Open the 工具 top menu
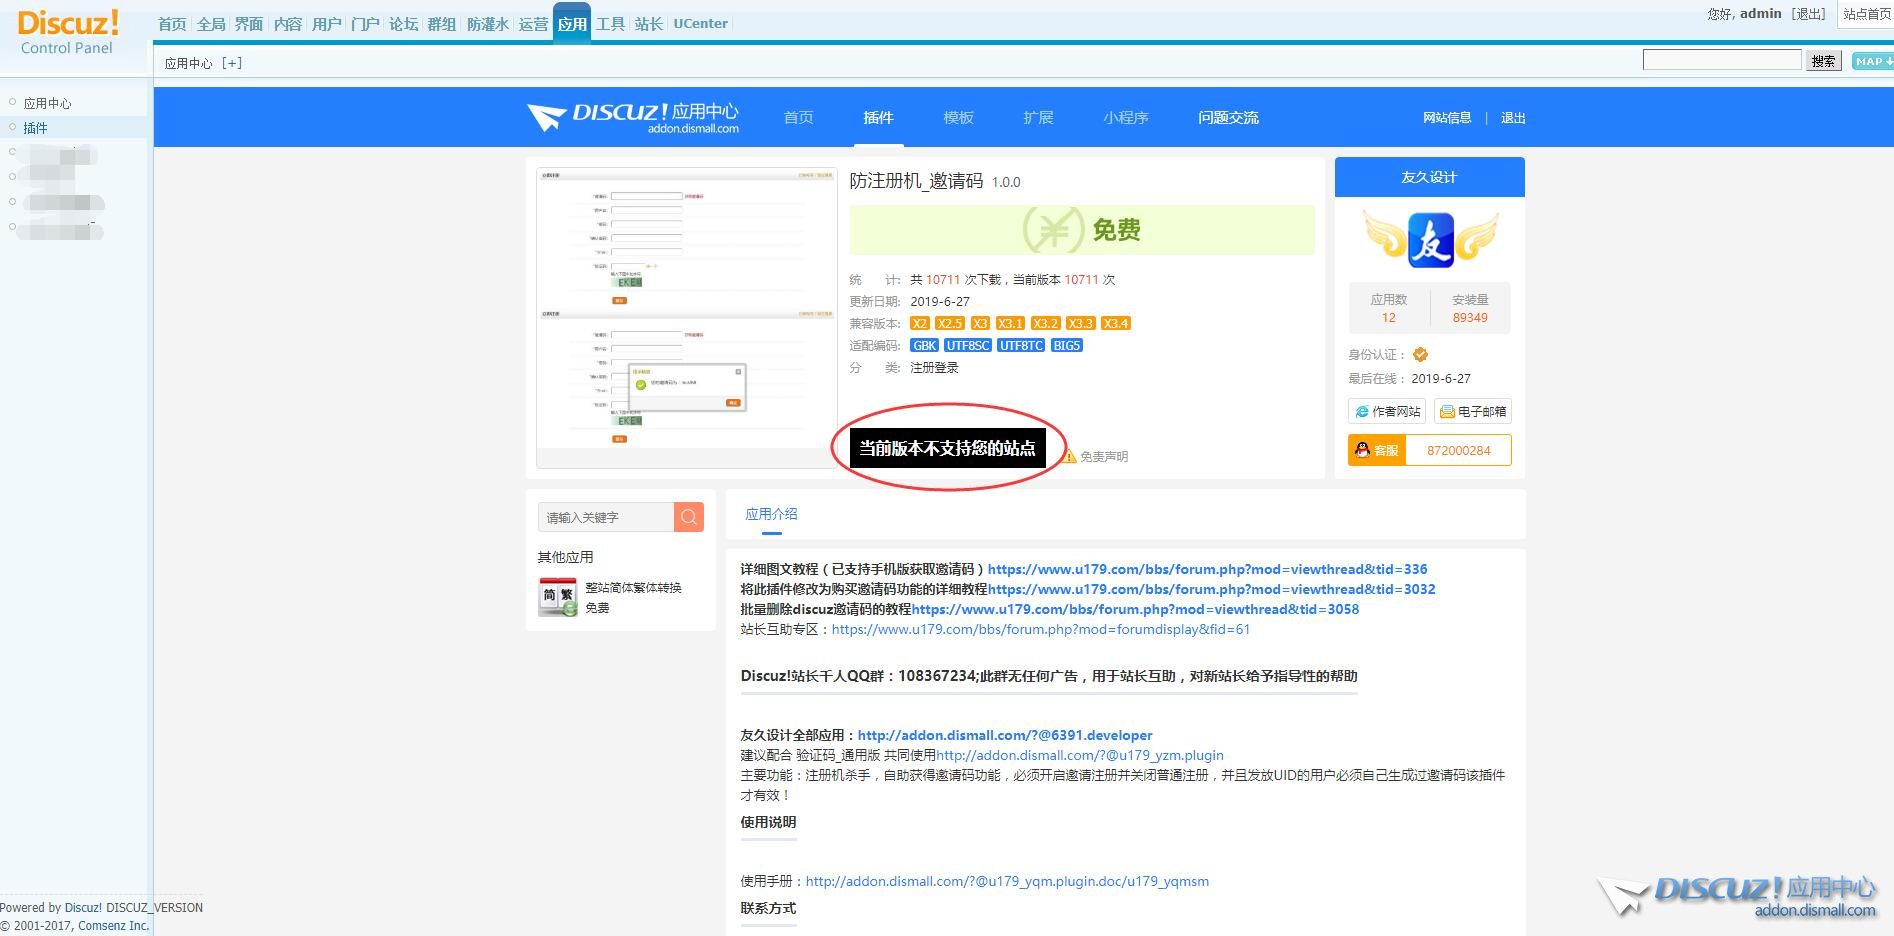Viewport: 1894px width, 936px height. coord(610,24)
